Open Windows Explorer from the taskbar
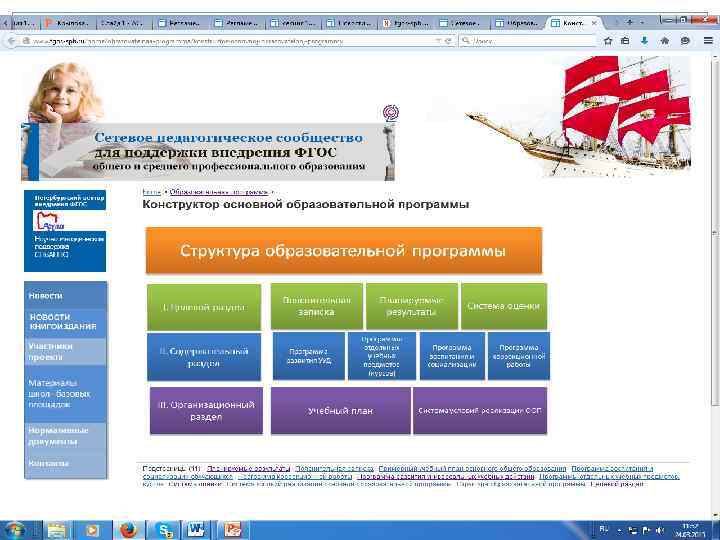This screenshot has height=540, width=720. tap(57, 530)
